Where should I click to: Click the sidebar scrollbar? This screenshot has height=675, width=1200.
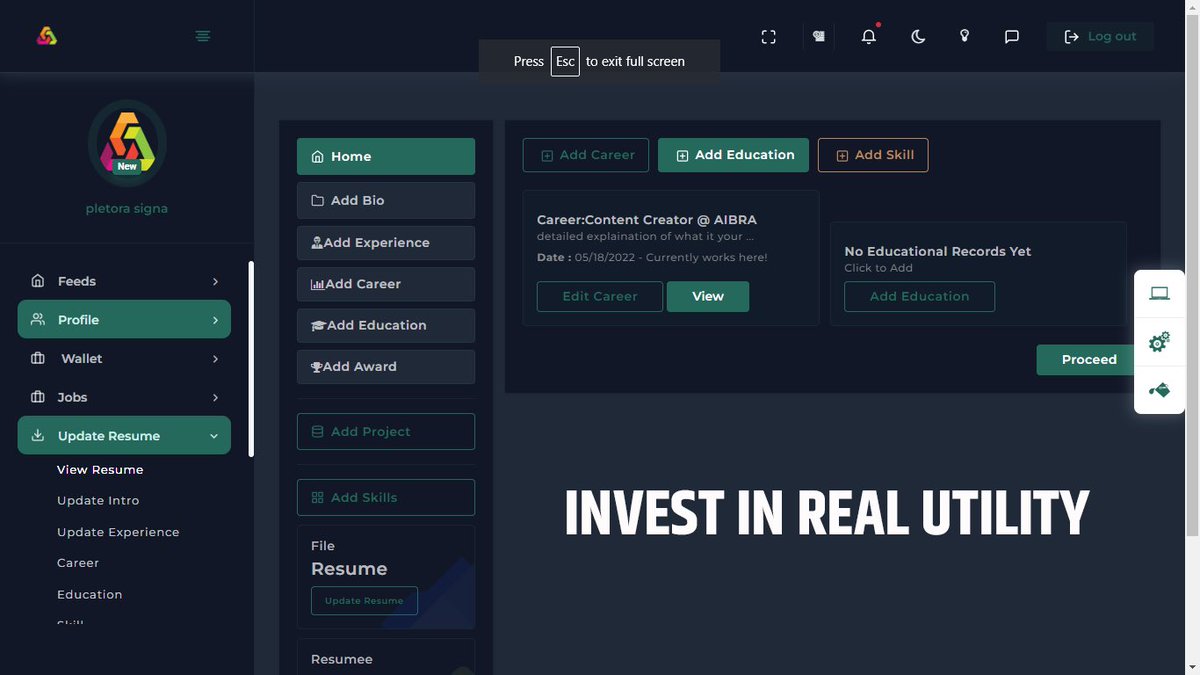251,359
